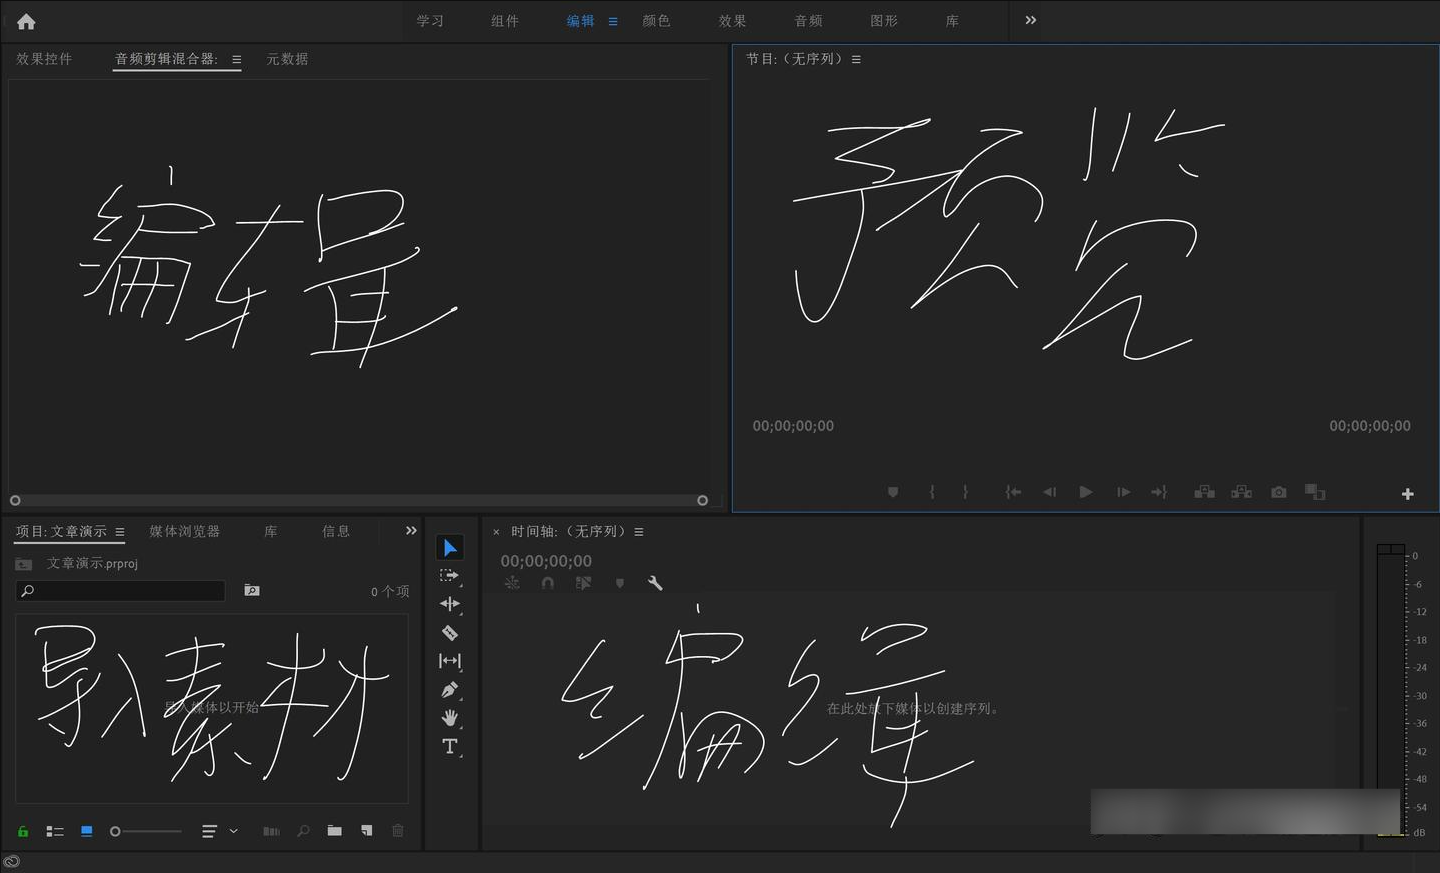Open the sort icons dropdown arrow
1440x873 pixels.
(x=233, y=831)
